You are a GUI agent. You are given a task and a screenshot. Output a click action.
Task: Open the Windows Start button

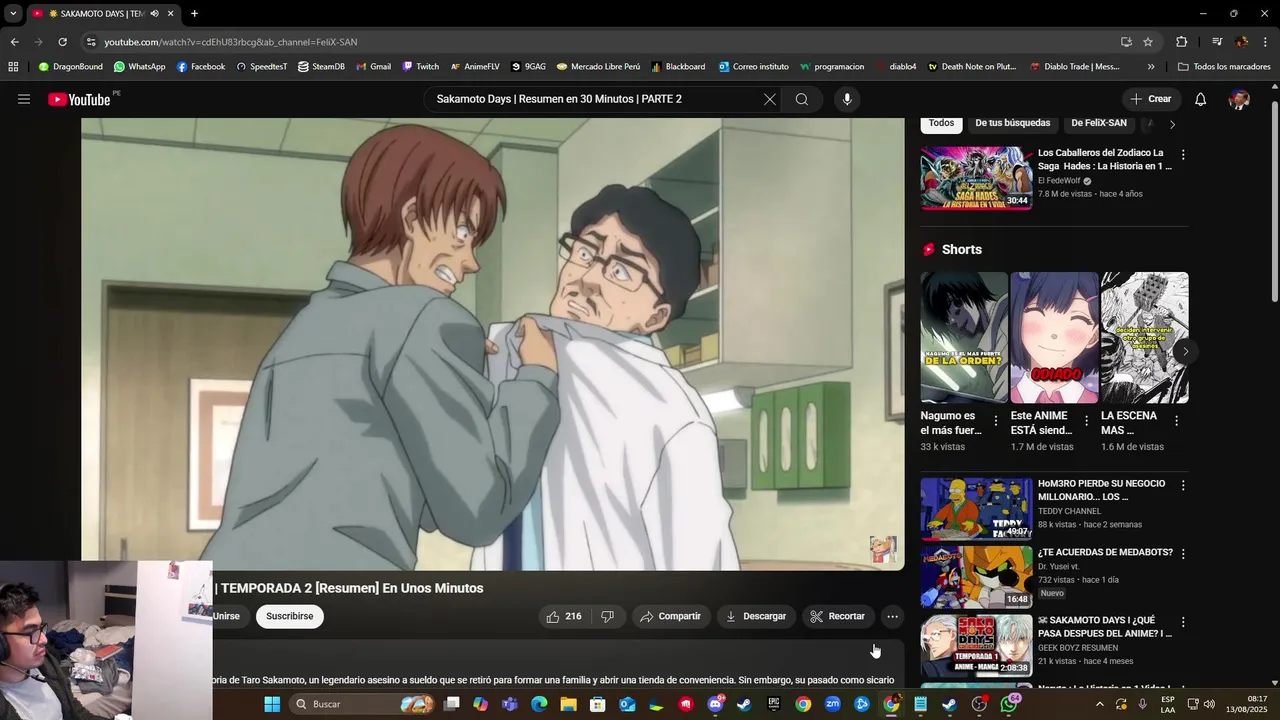pyautogui.click(x=272, y=704)
